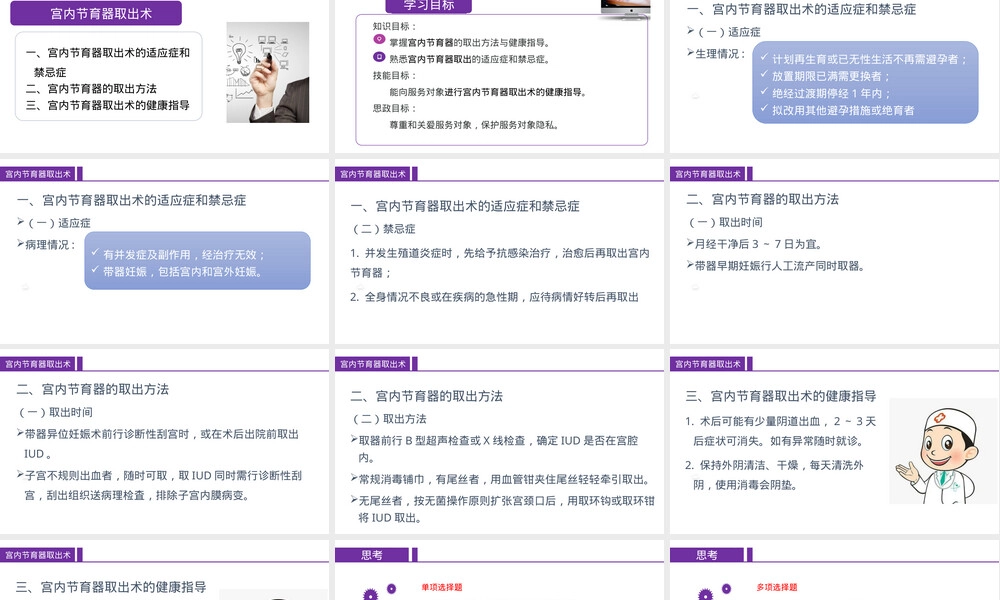
Task: Select the line starting "带器异位妊娠术前行诊断性刮宫时"
Action: (161, 444)
